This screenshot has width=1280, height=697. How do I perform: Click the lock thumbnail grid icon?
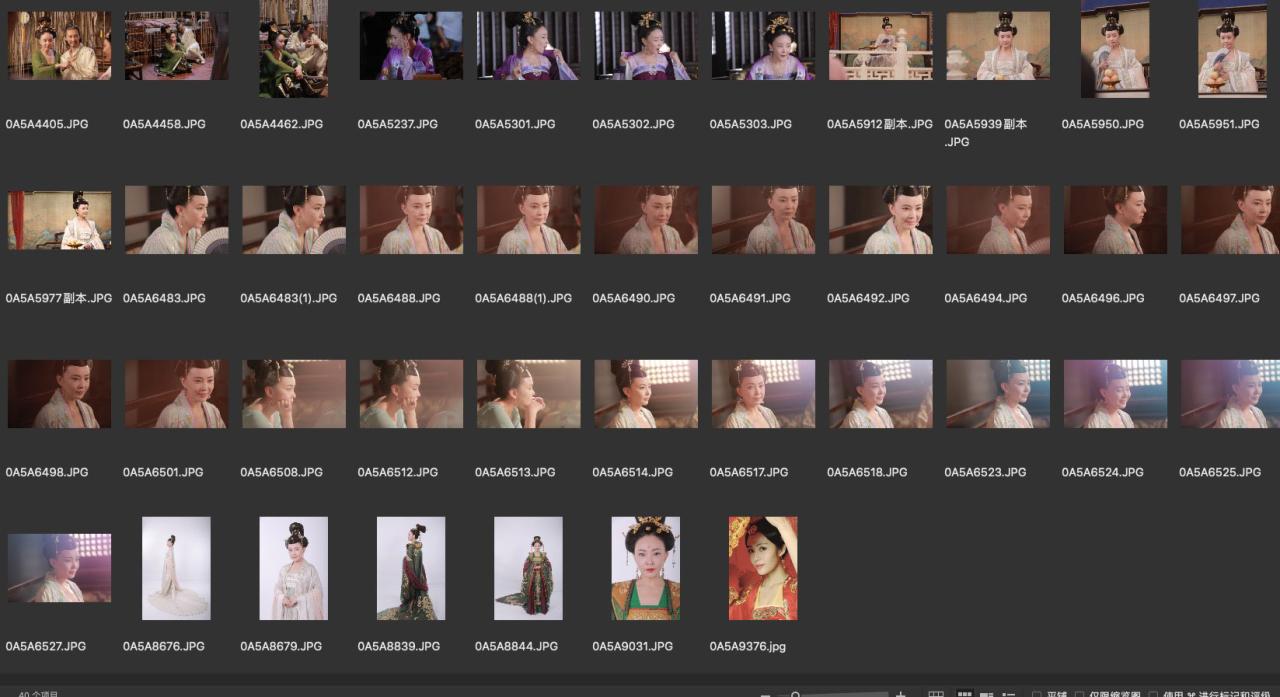[x=936, y=694]
